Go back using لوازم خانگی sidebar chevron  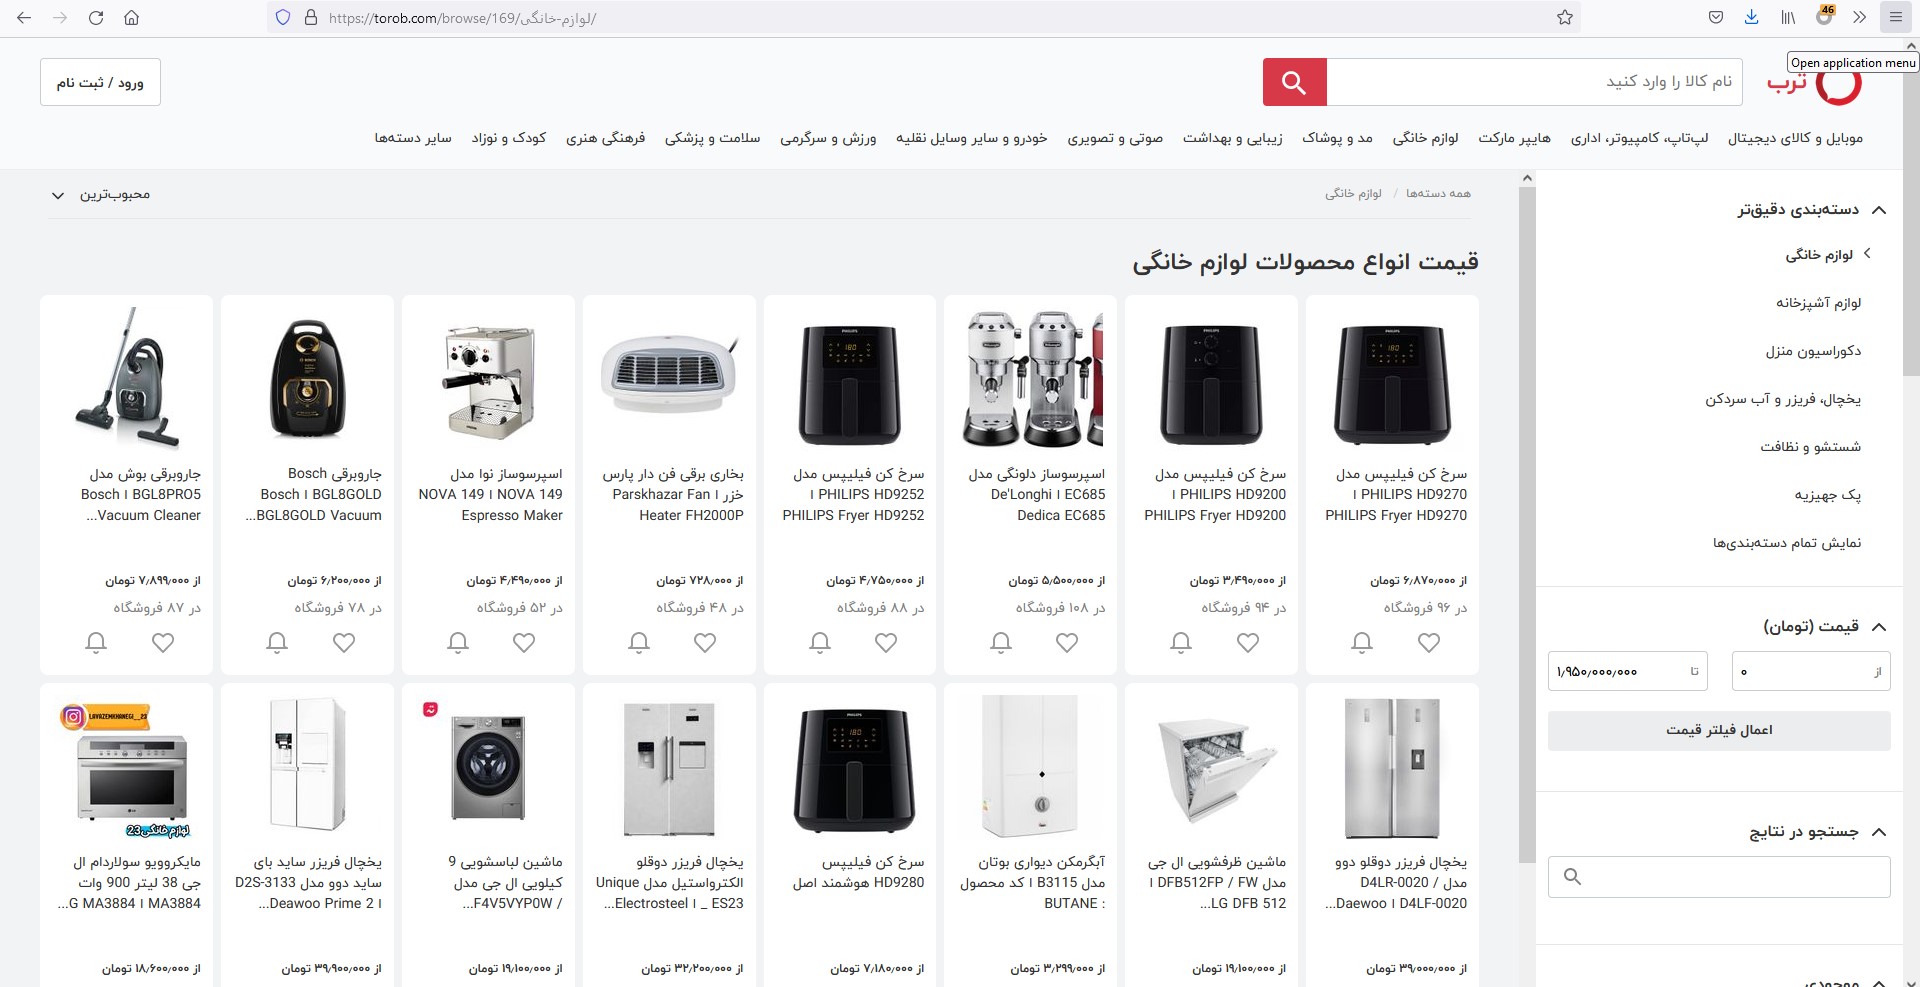(1867, 254)
